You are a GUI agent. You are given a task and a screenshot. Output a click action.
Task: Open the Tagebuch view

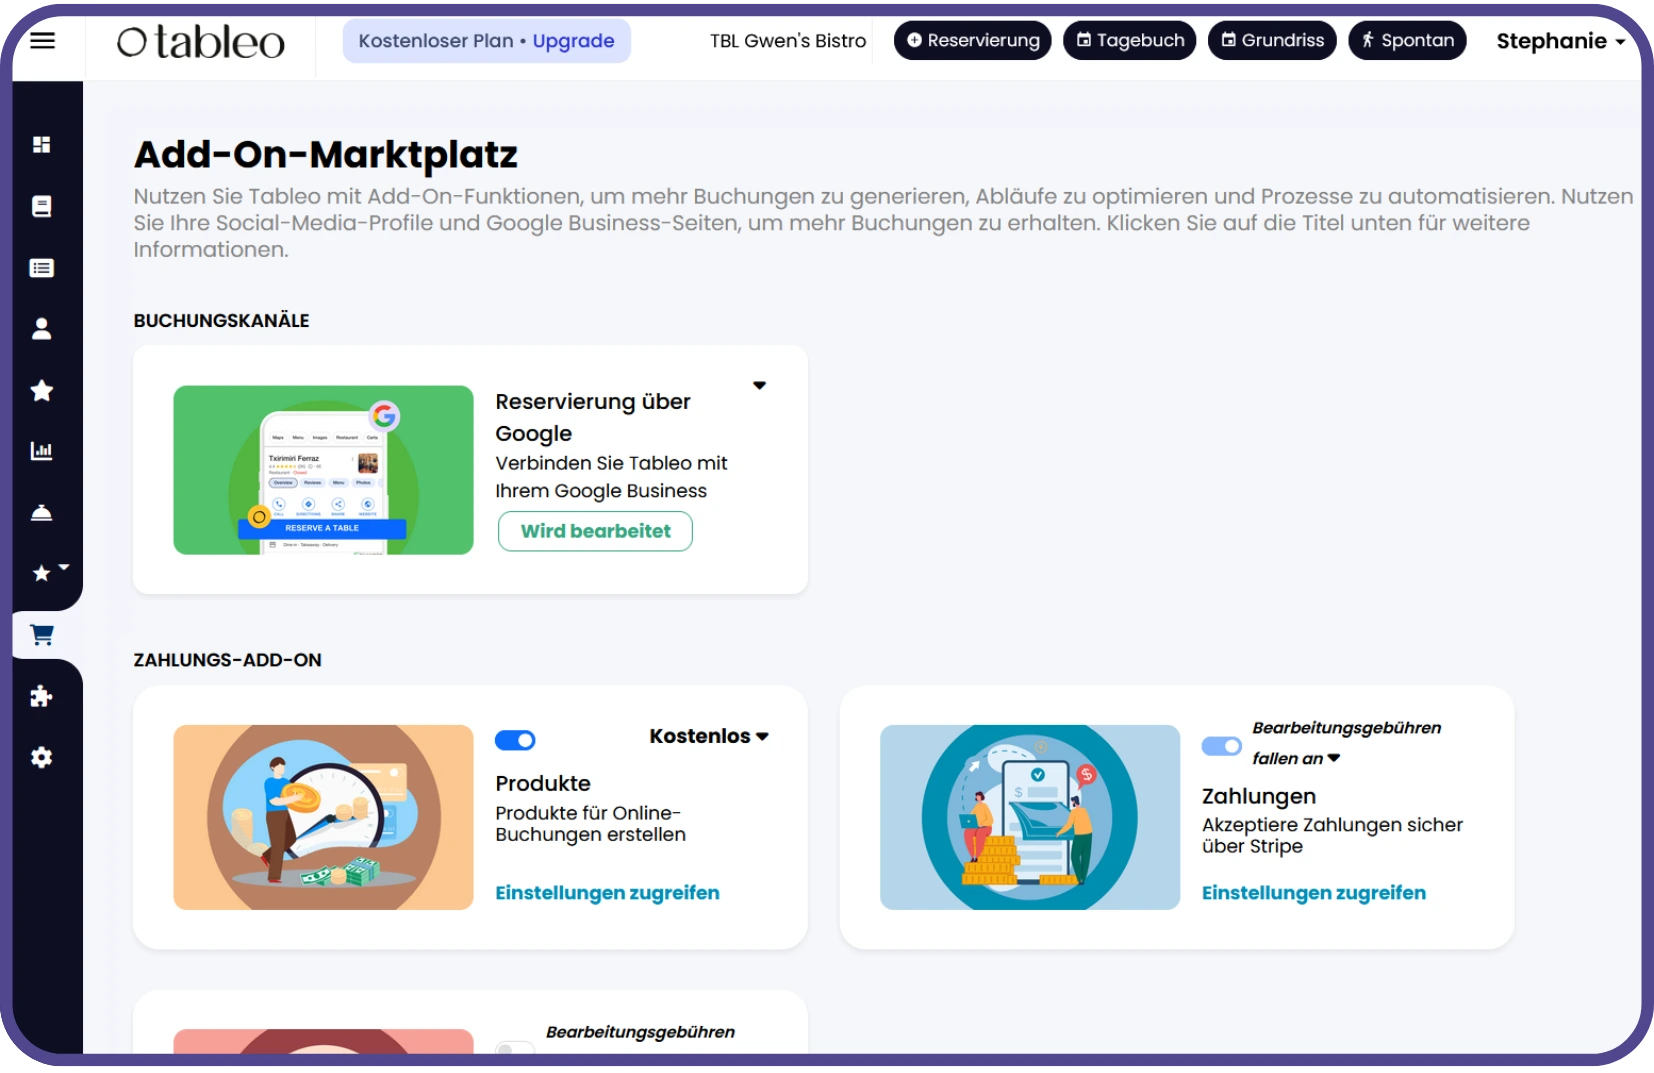1129,41
